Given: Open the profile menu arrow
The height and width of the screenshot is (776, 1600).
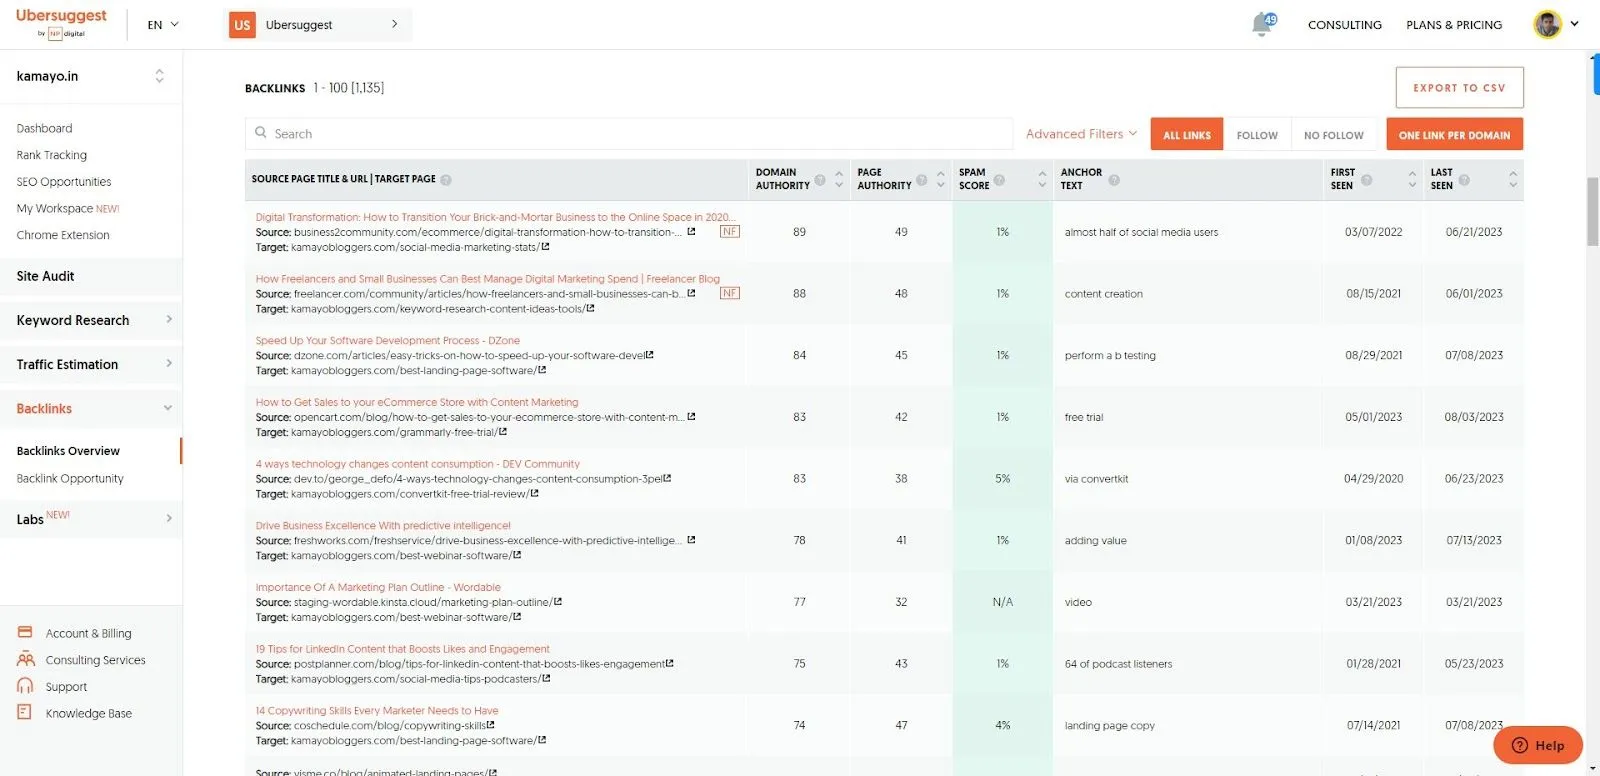Looking at the screenshot, I should tap(1574, 24).
